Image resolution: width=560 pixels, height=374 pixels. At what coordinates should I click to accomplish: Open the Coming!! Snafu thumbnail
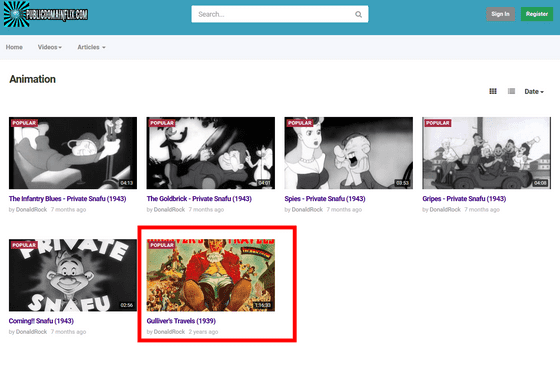(x=73, y=275)
